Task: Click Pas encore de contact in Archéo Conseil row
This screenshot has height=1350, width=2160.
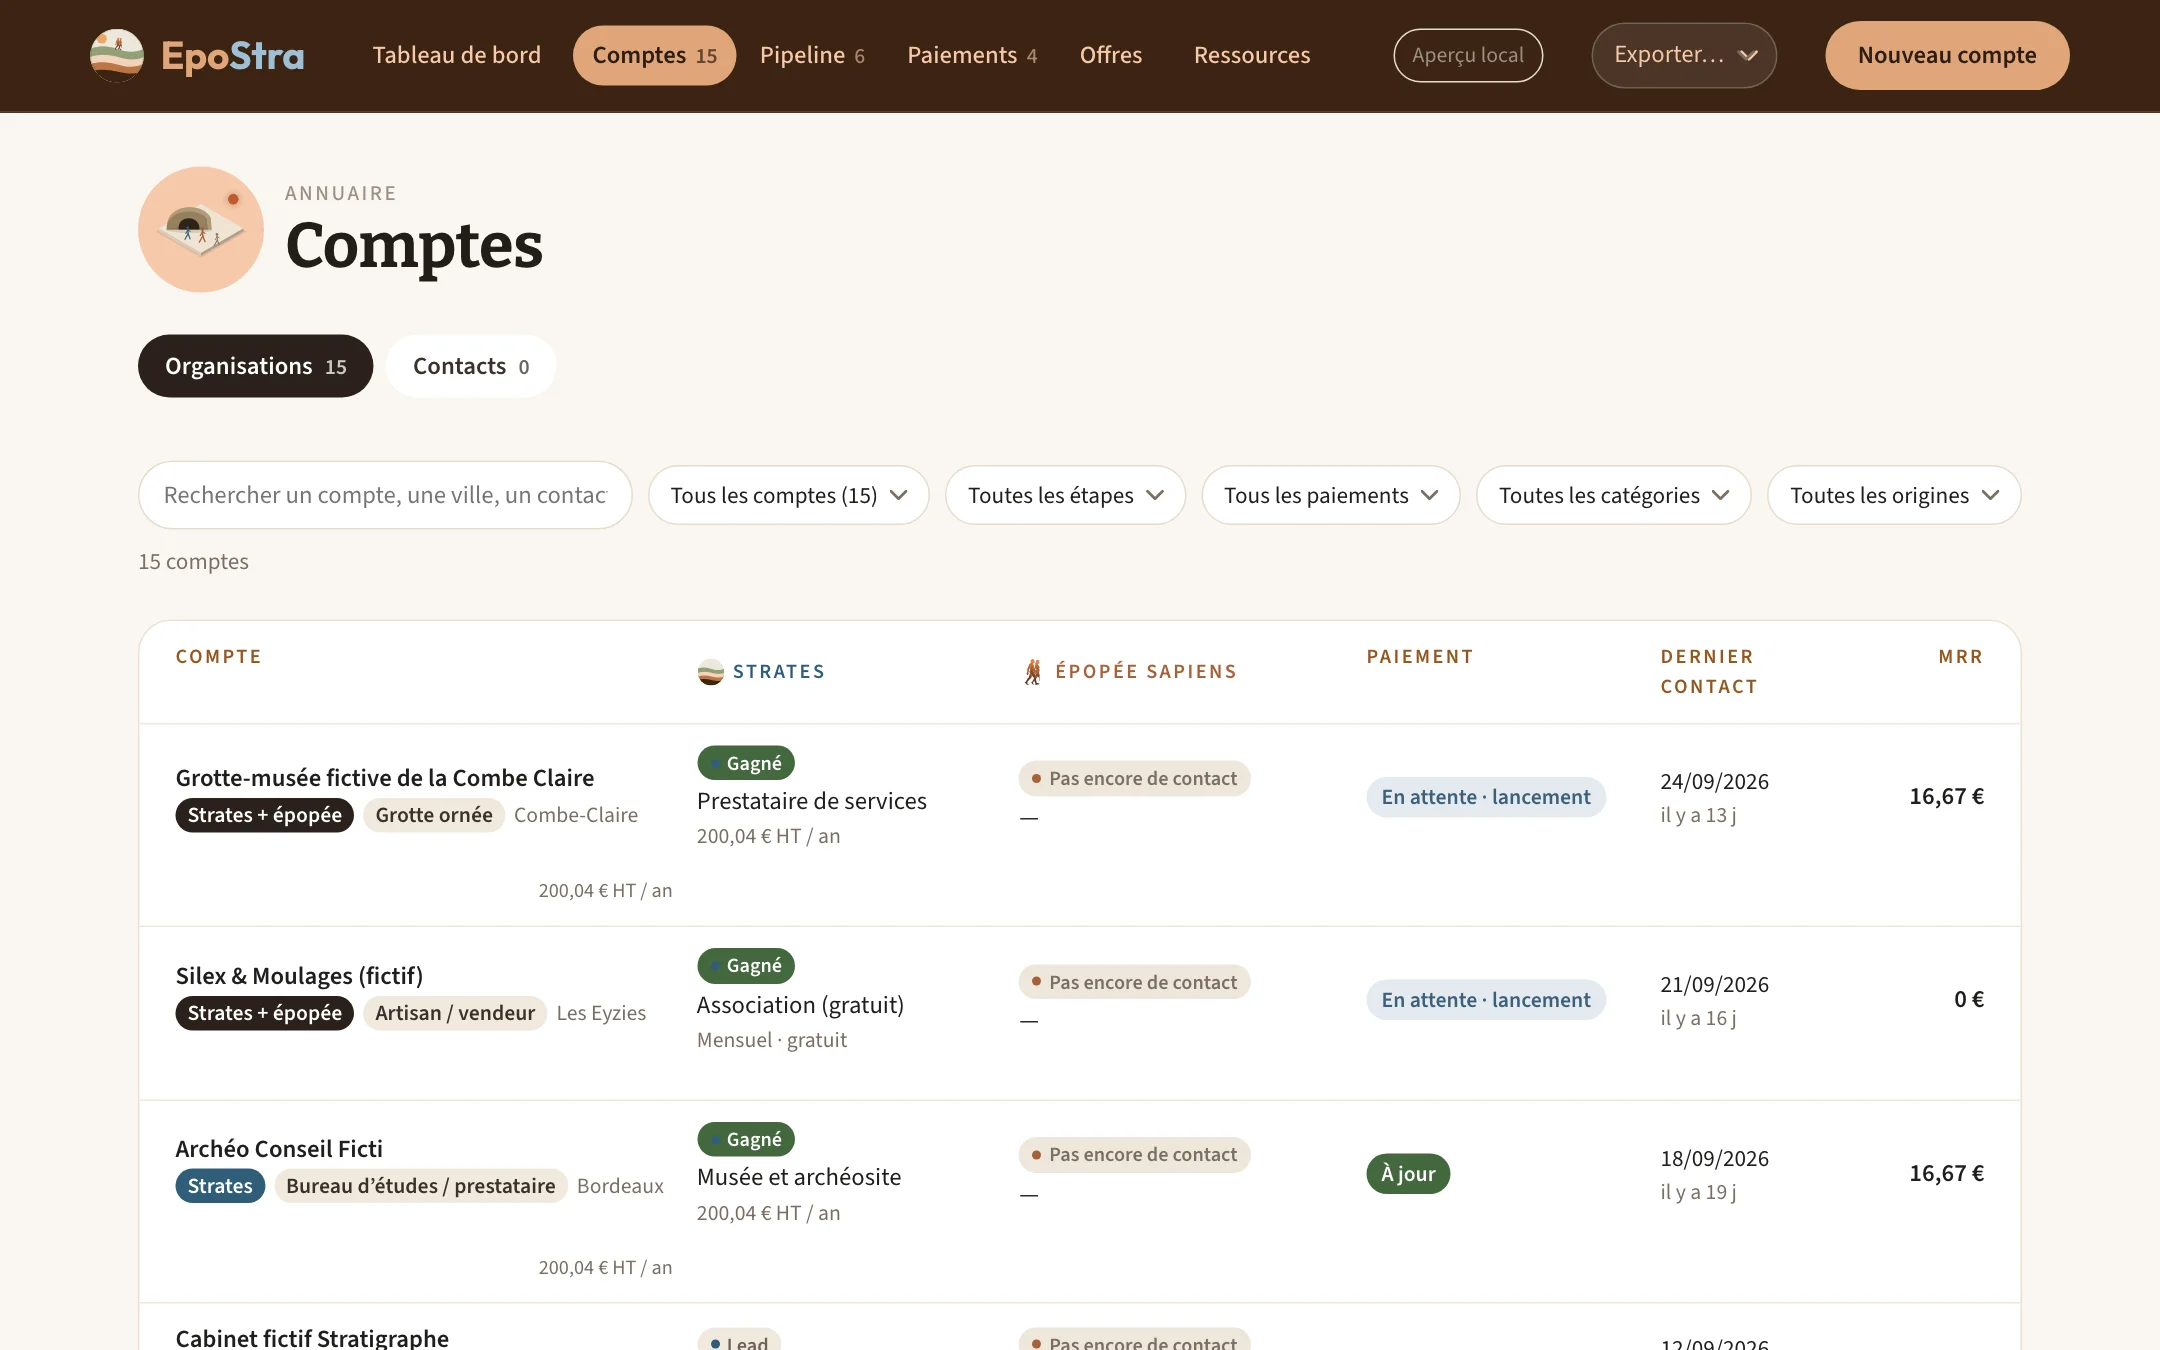Action: [x=1134, y=1155]
